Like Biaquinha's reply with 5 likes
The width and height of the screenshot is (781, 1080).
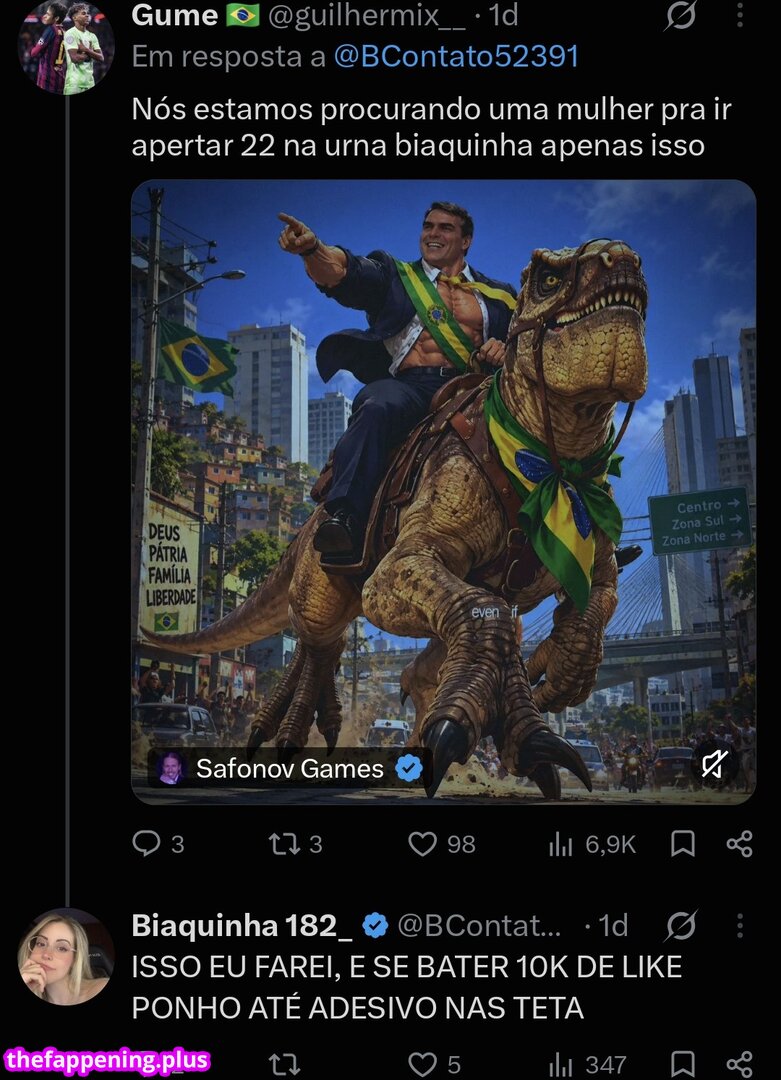(434, 1064)
